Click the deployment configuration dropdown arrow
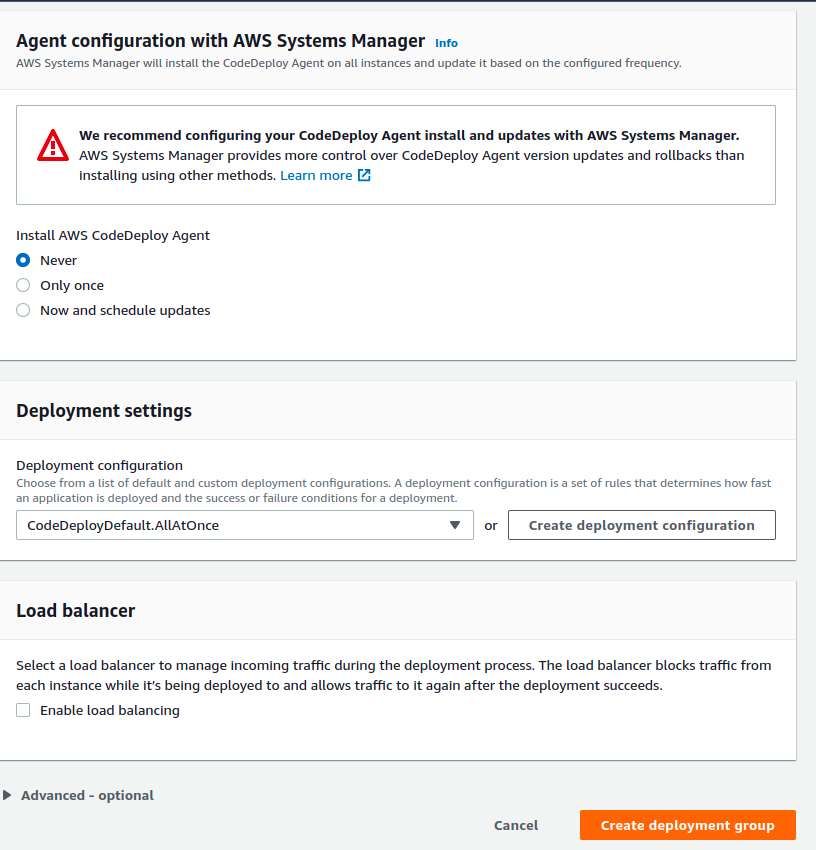Image resolution: width=816 pixels, height=850 pixels. (x=455, y=525)
